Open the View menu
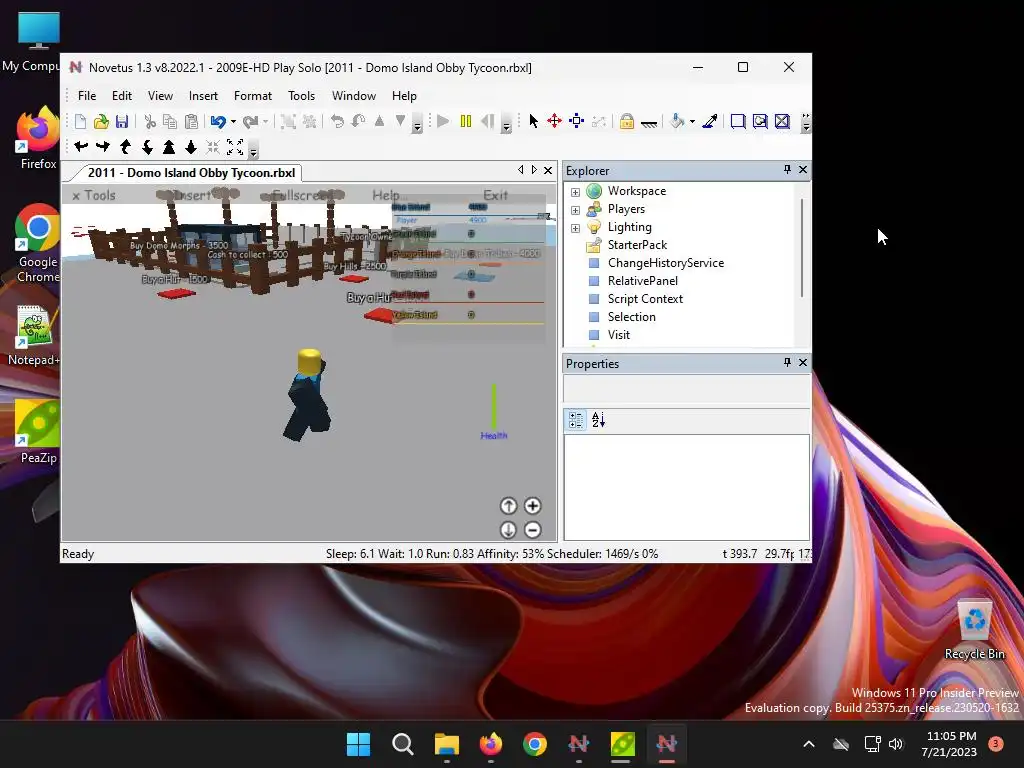Image resolution: width=1024 pixels, height=768 pixels. pyautogui.click(x=160, y=96)
